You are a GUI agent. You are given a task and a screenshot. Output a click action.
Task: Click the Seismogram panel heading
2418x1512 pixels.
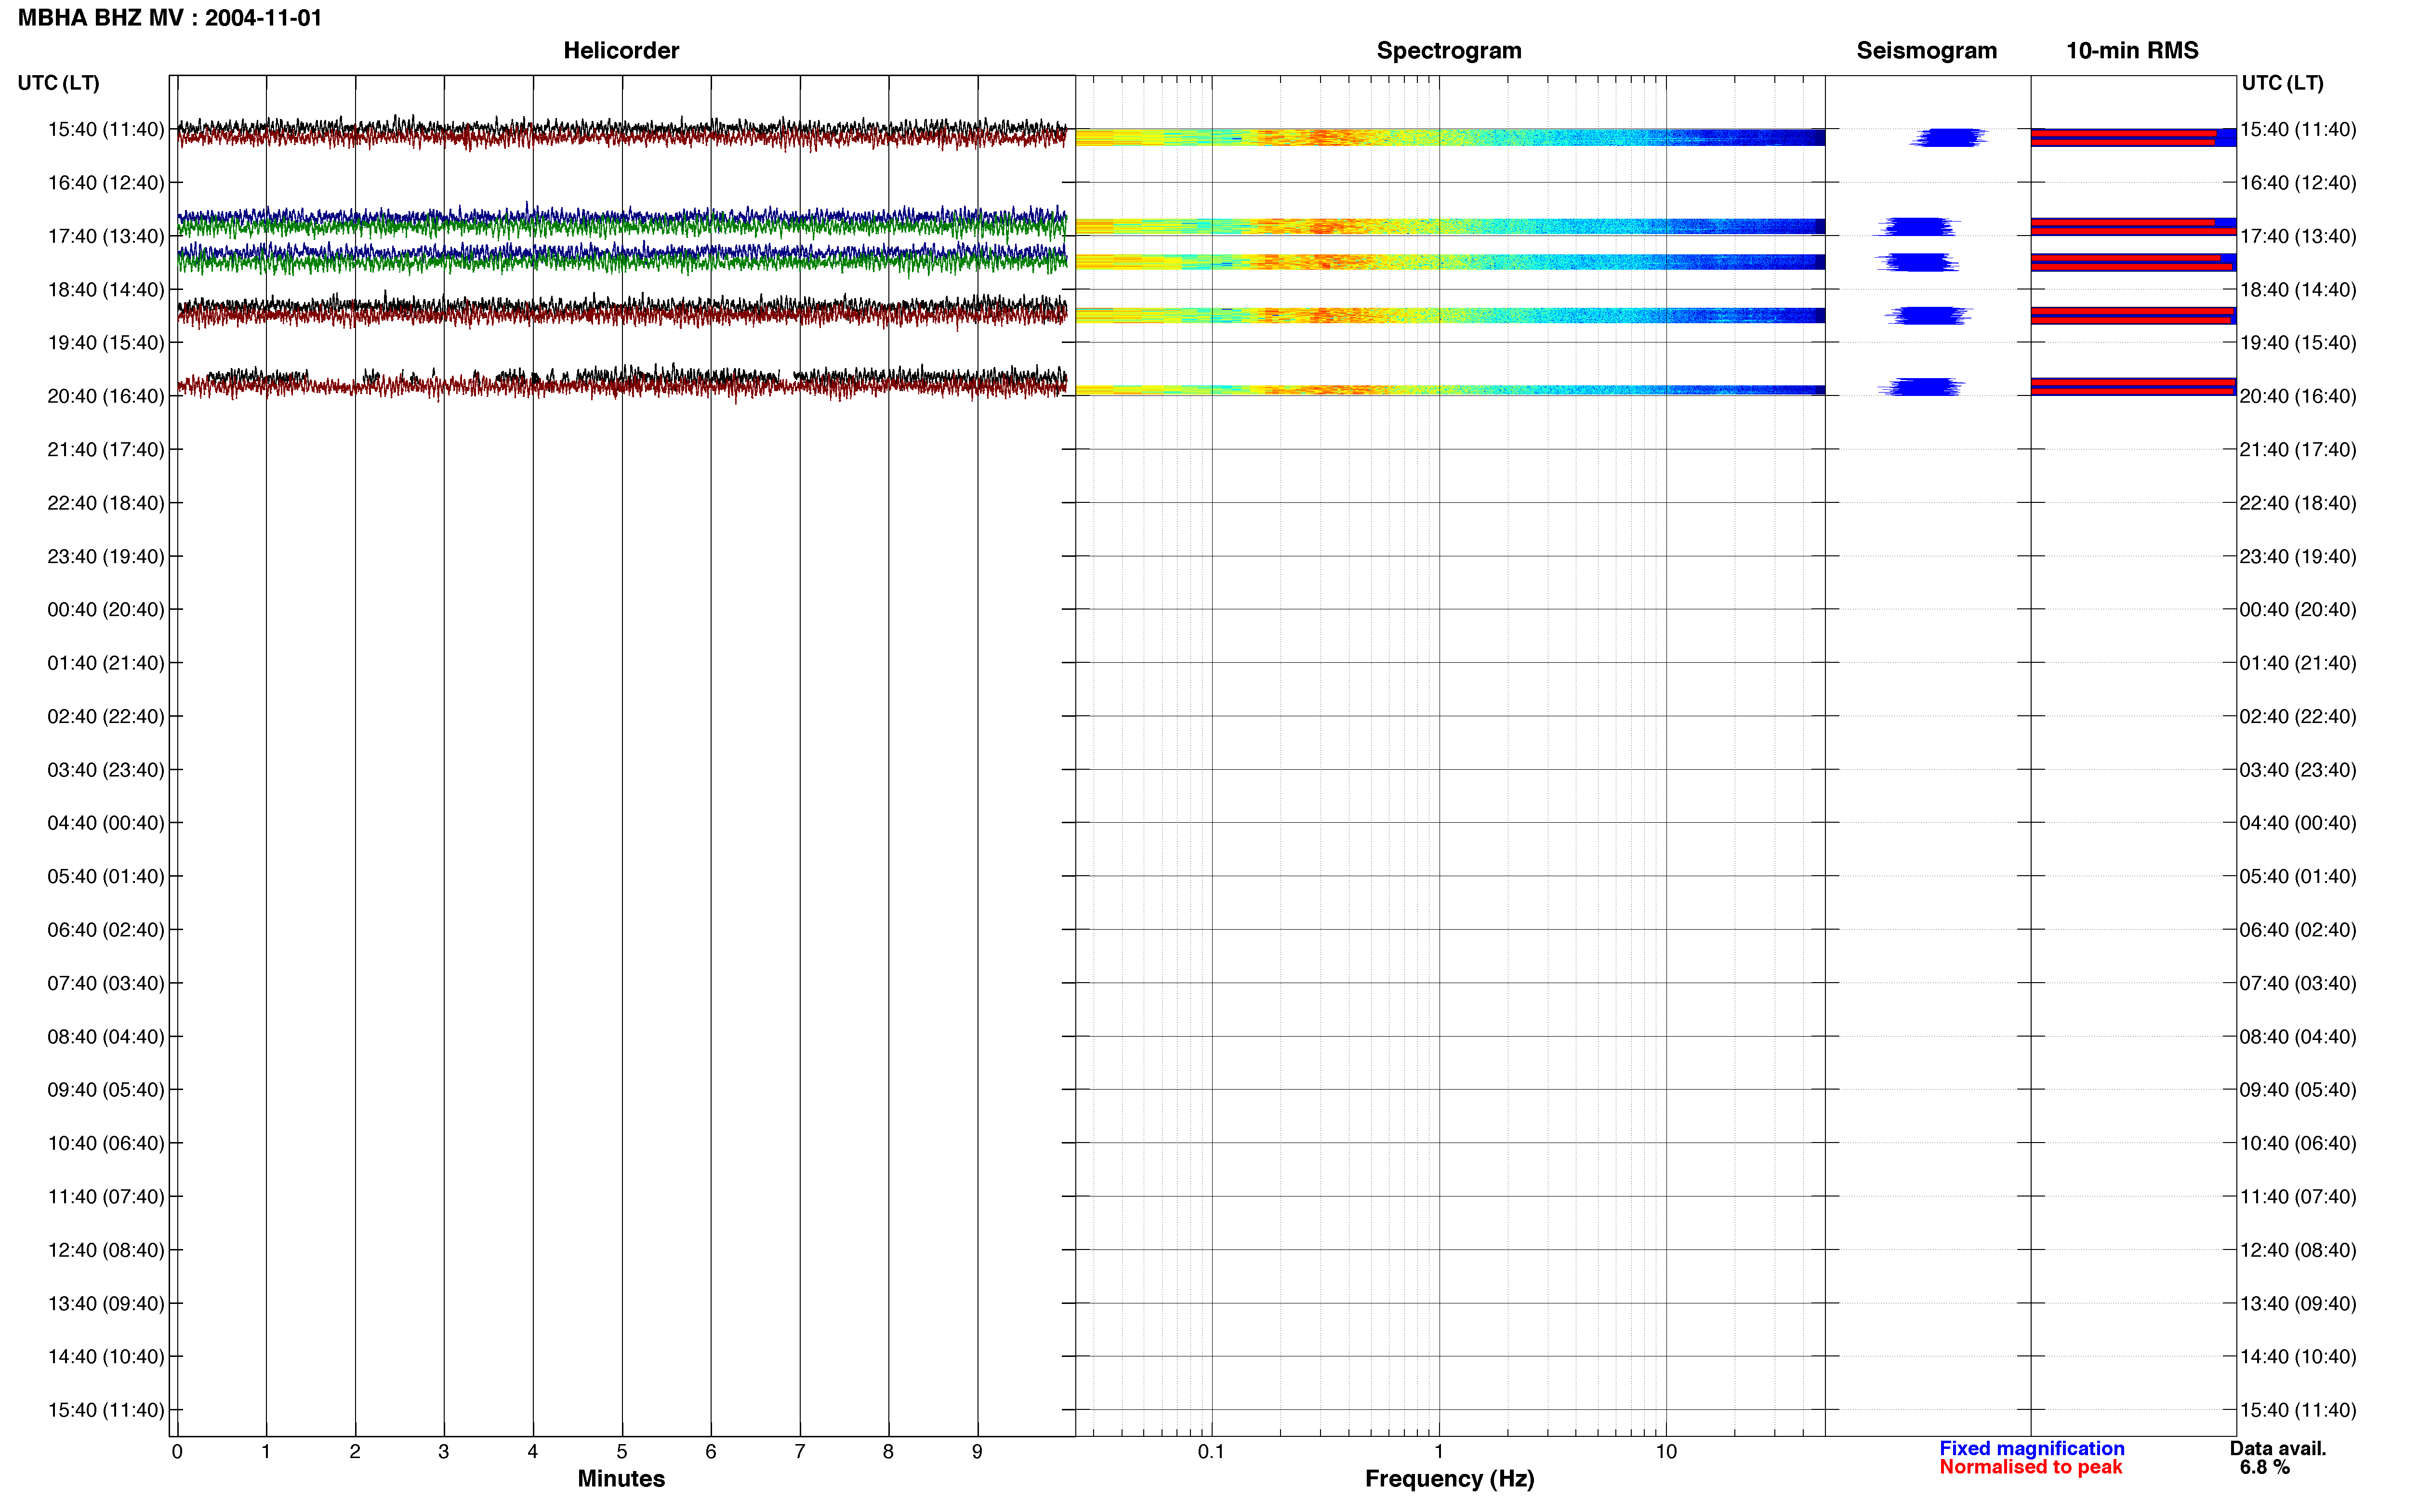click(1926, 50)
